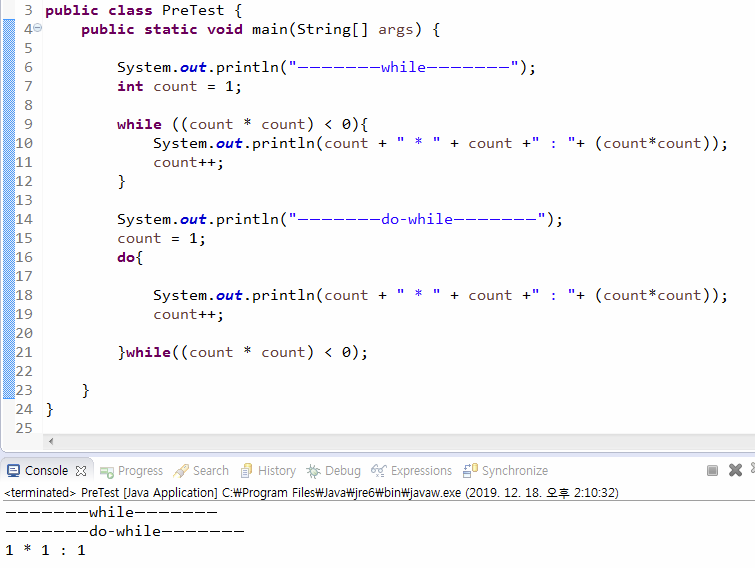Click the 'do{' keyword on line 16
The image size is (755, 568).
coord(130,258)
